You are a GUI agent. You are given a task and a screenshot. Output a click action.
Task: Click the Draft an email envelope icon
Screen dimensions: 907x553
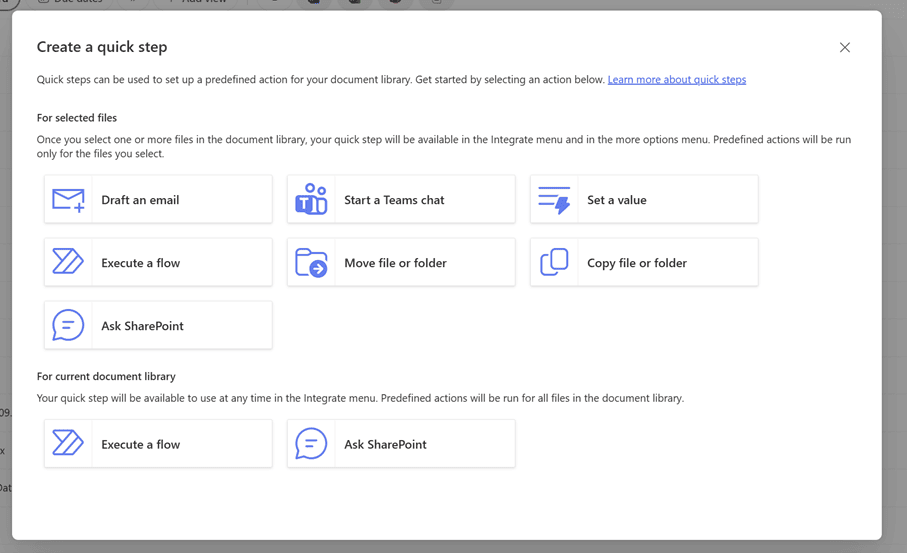click(68, 200)
